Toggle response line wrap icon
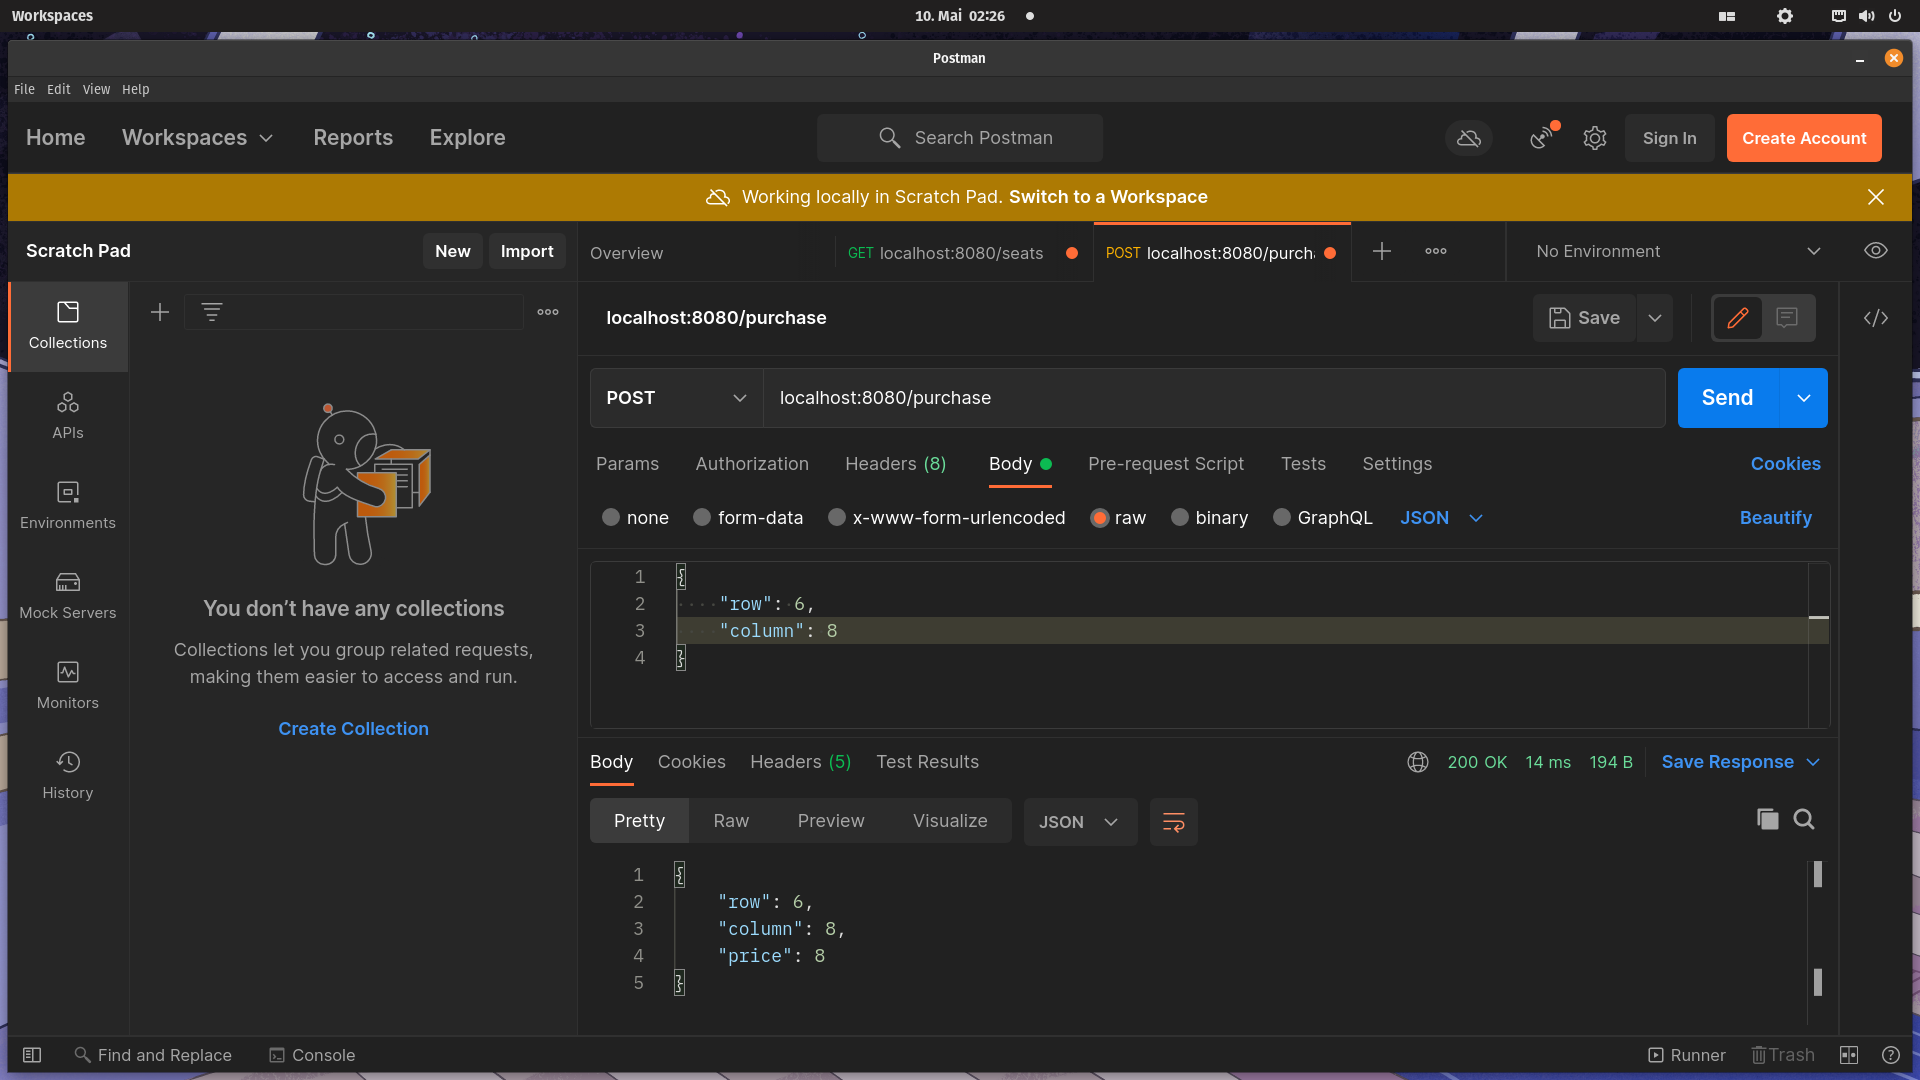Viewport: 1920px width, 1080px height. pyautogui.click(x=1173, y=822)
